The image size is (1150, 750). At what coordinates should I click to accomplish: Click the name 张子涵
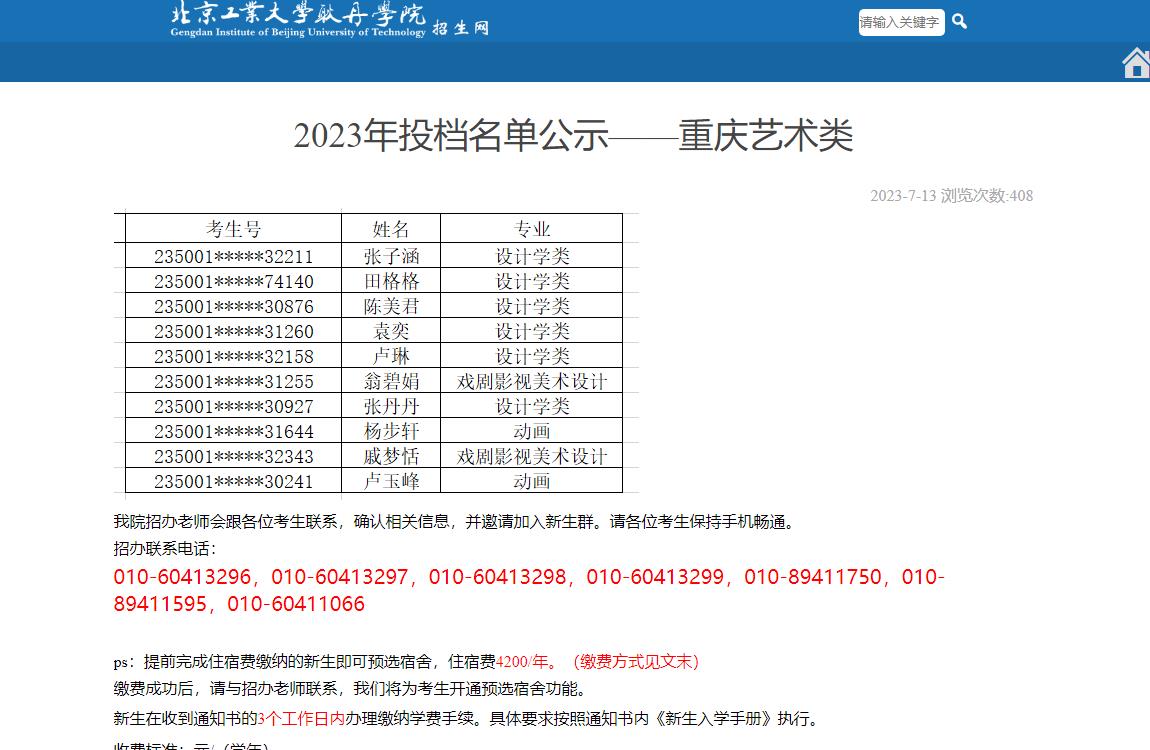(391, 257)
